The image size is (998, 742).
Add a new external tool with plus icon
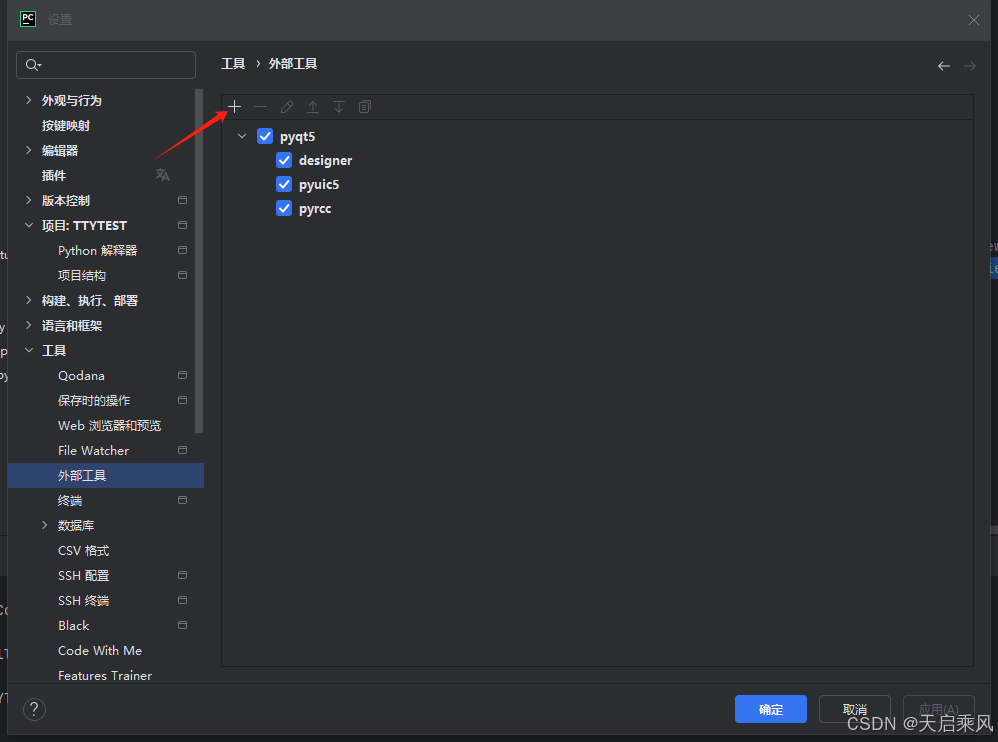(235, 107)
